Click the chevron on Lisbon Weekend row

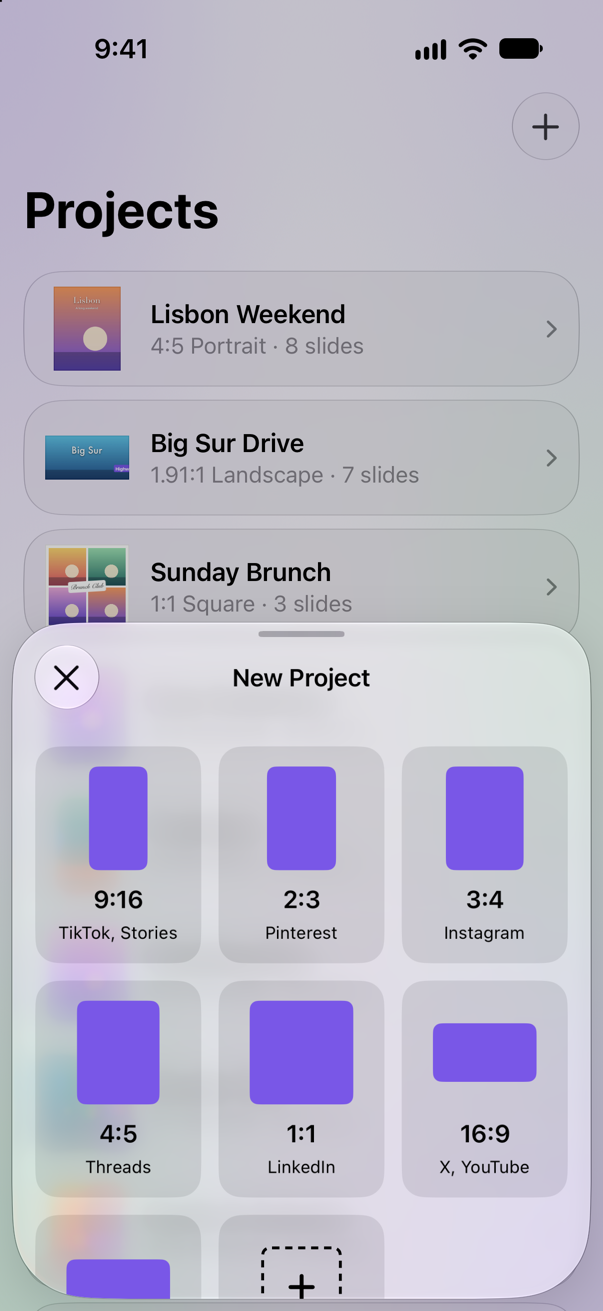551,329
